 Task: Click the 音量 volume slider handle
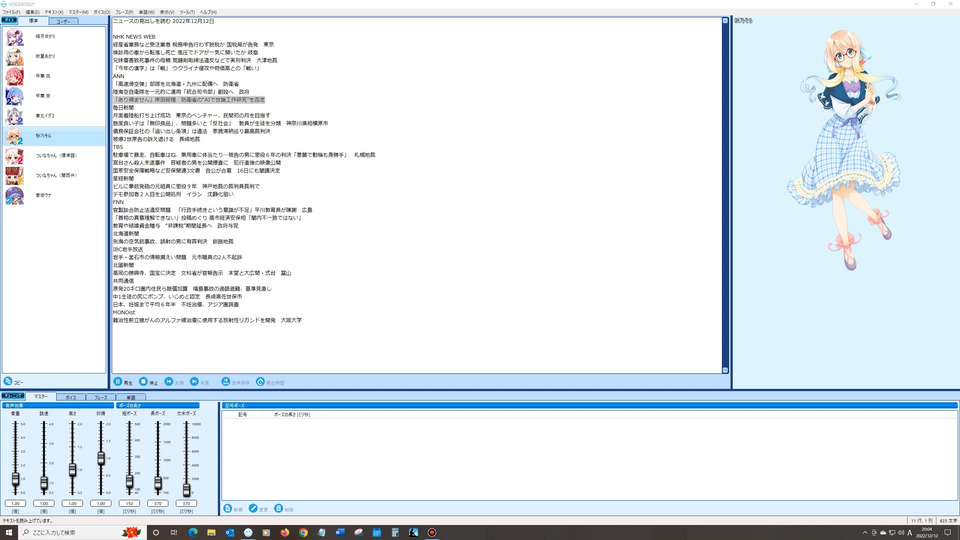(15, 479)
